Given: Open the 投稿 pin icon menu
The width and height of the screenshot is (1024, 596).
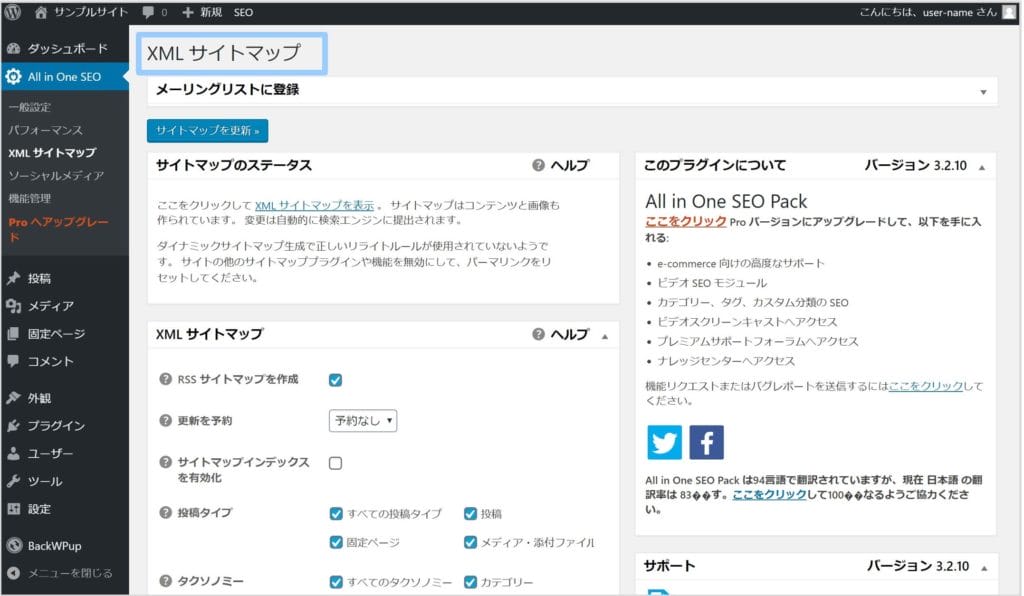Looking at the screenshot, I should coord(13,278).
